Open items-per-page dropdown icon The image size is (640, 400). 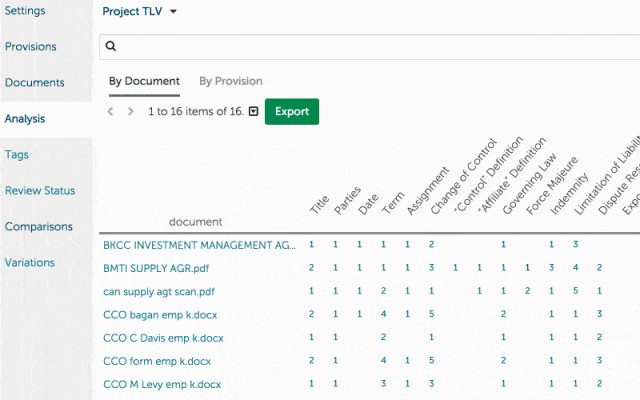[254, 112]
